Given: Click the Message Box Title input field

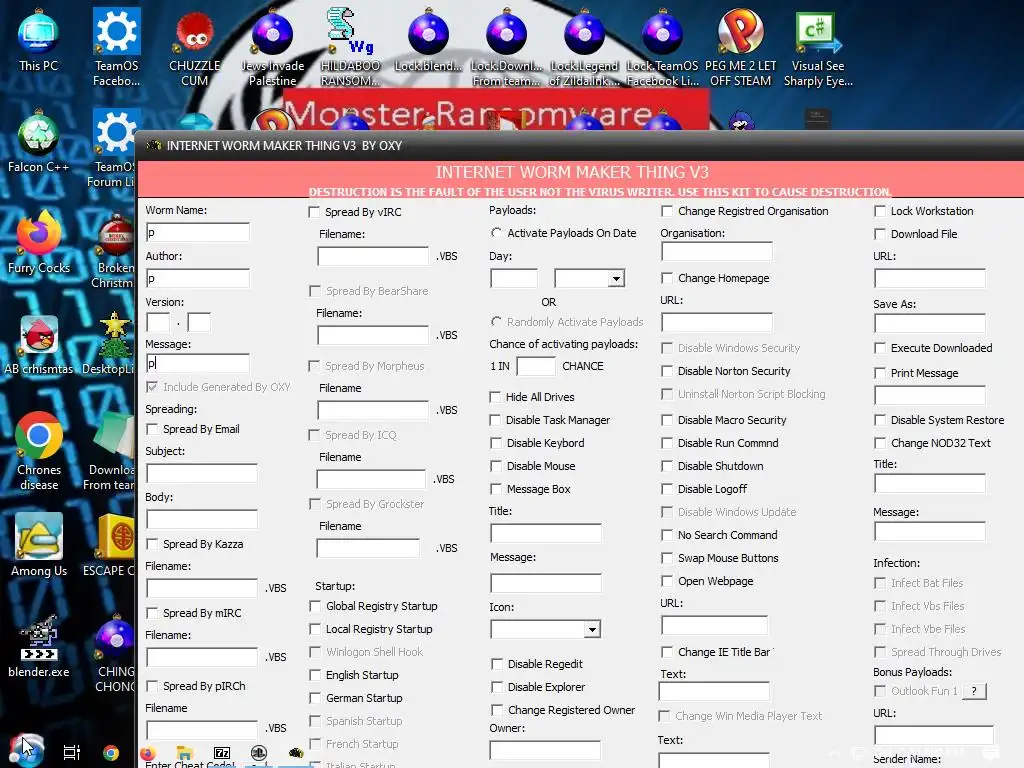Looking at the screenshot, I should click(x=546, y=534).
